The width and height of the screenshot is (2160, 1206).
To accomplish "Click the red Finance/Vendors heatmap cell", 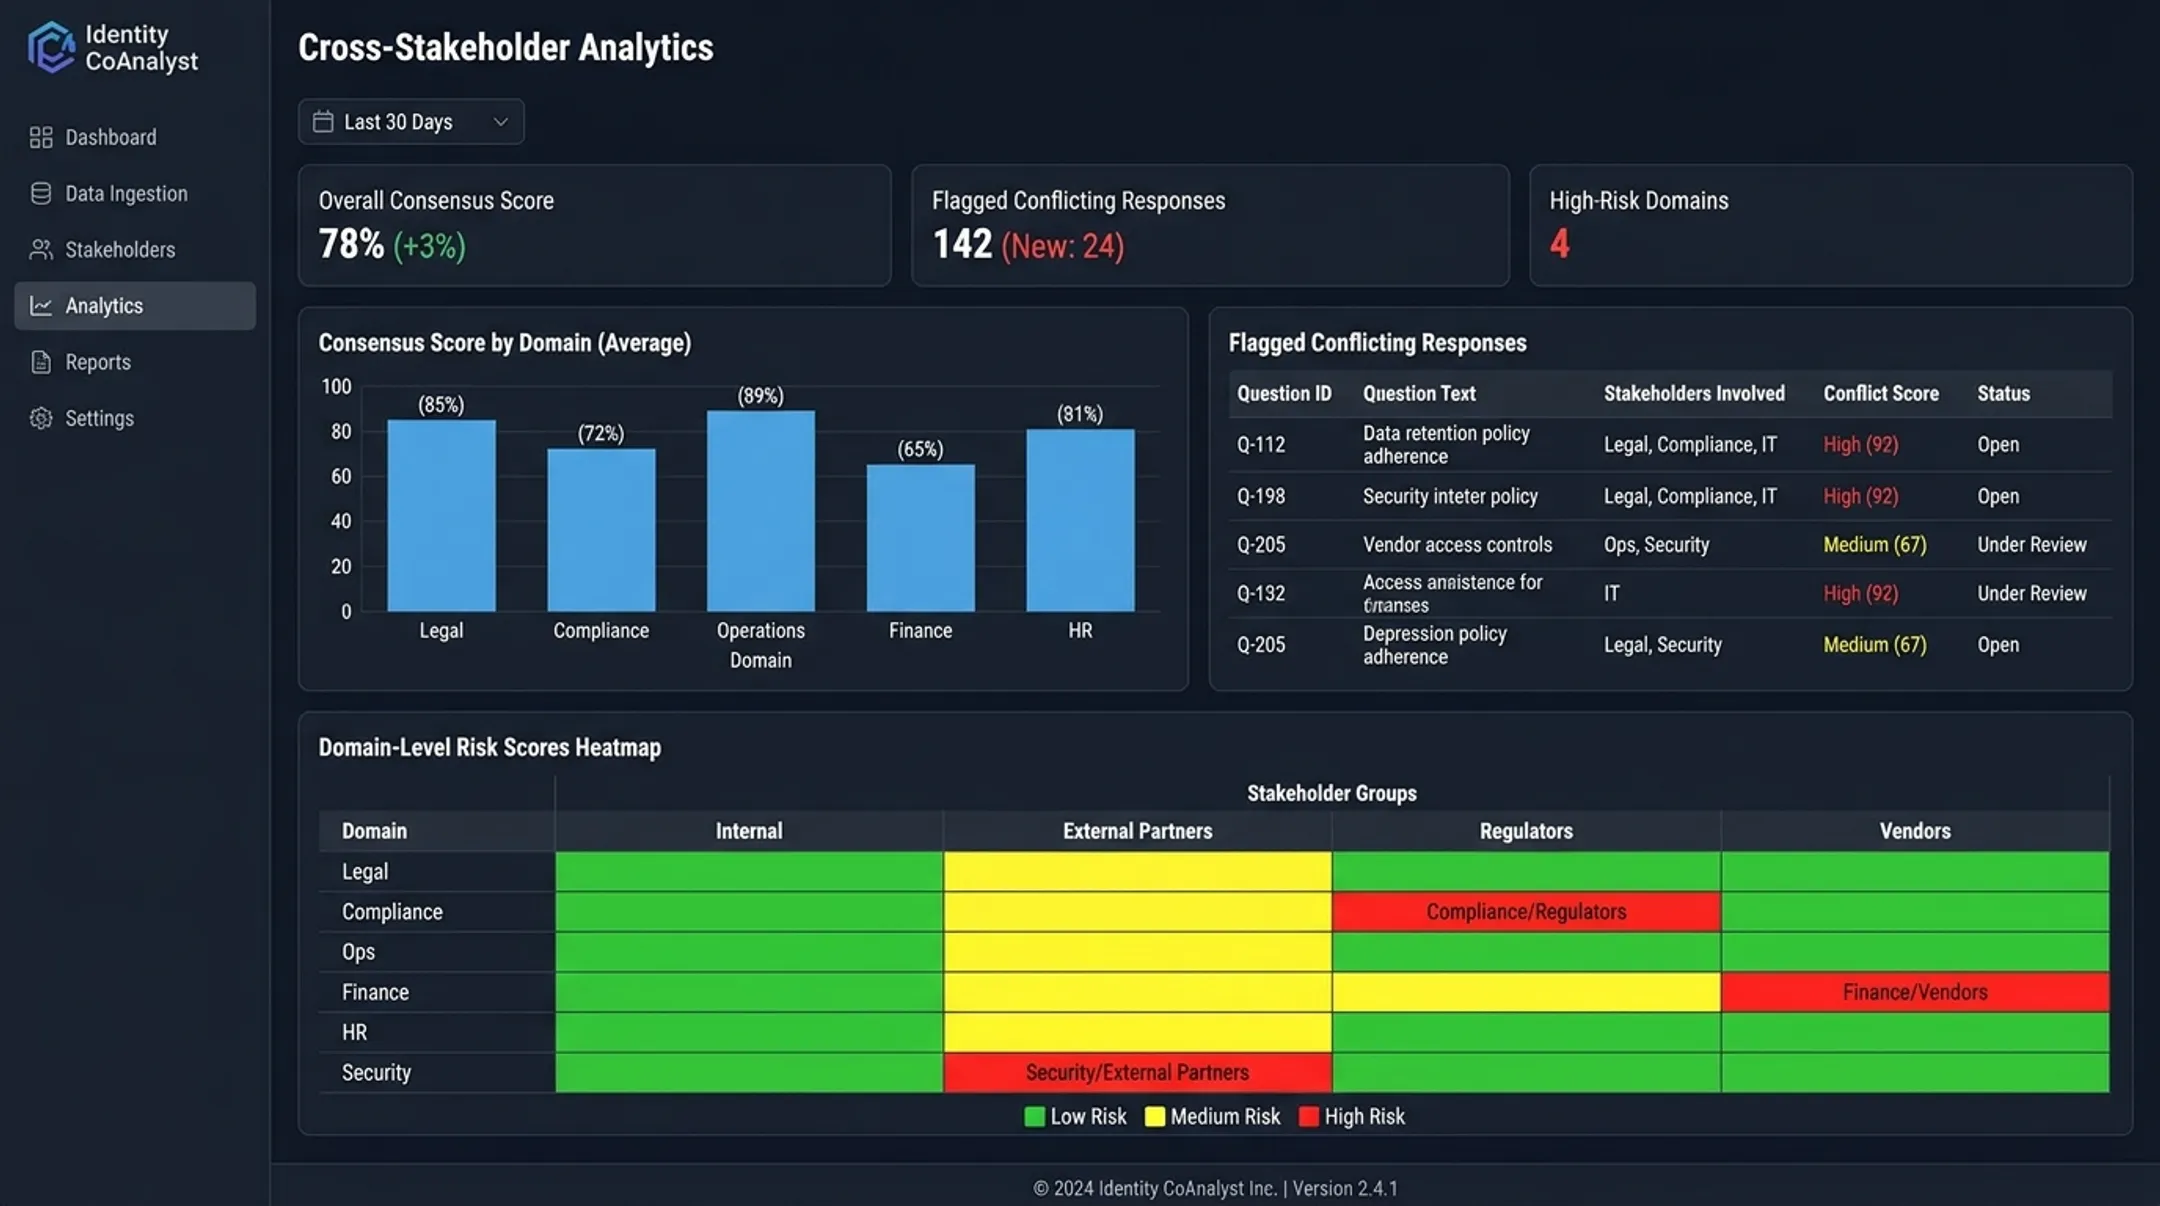I will click(x=1915, y=992).
